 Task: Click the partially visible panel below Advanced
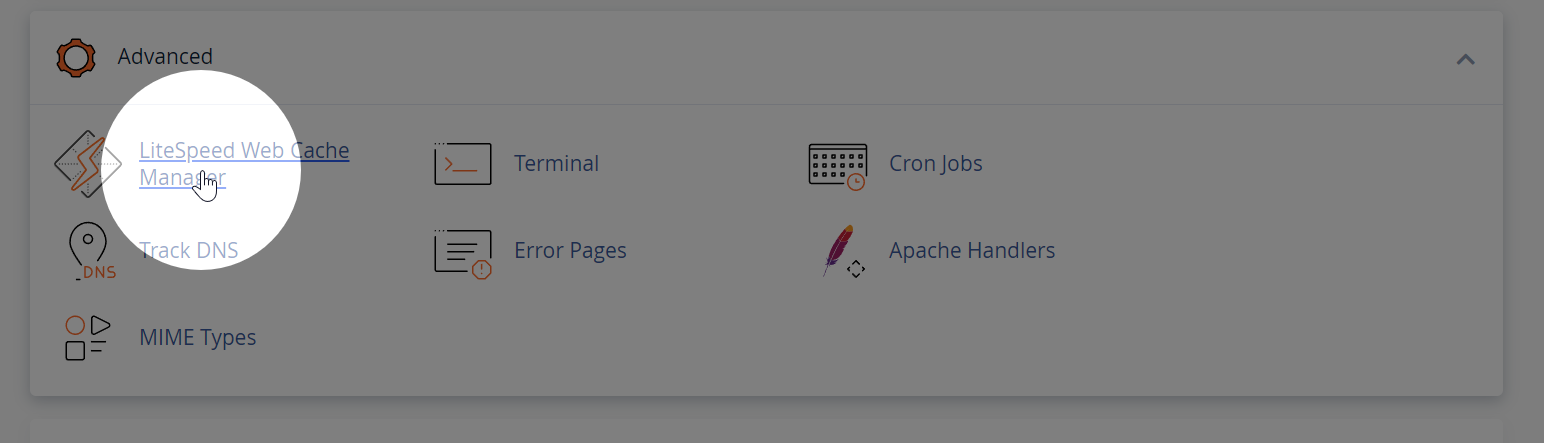[x=766, y=432]
